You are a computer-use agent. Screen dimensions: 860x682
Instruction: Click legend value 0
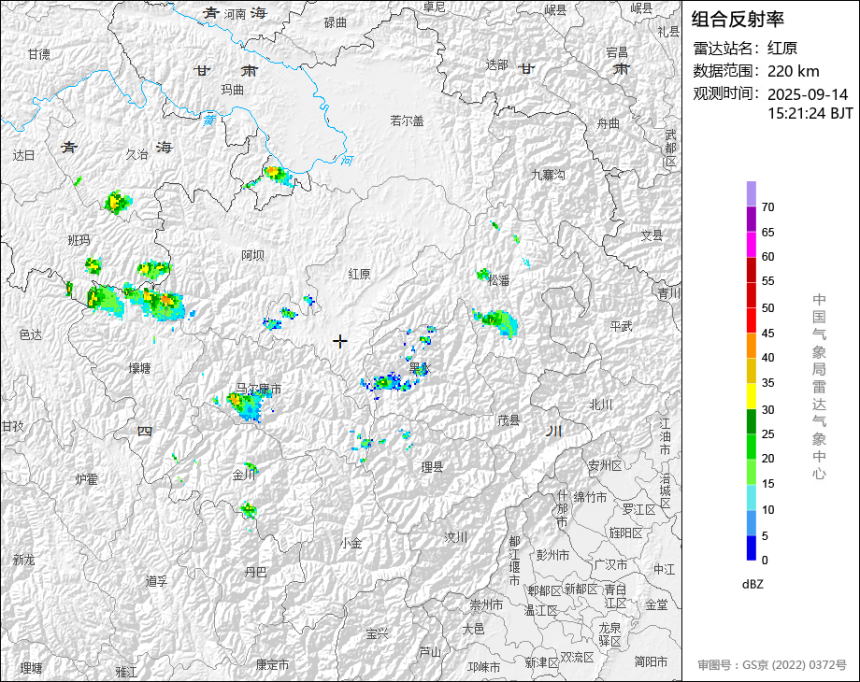pos(765,560)
